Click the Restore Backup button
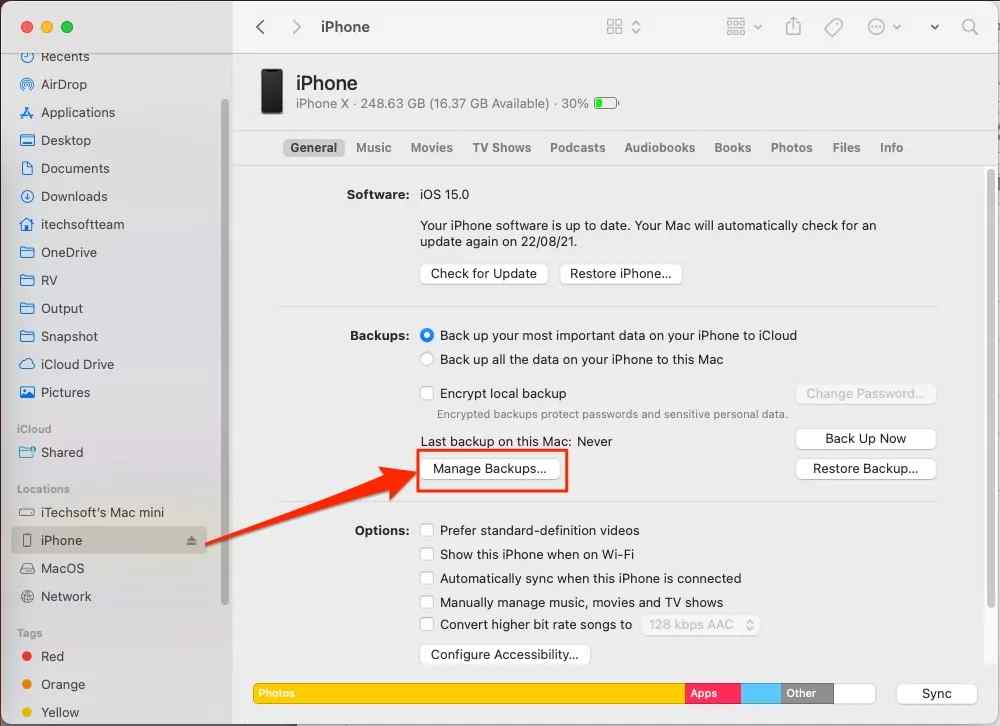The image size is (1000, 726). (865, 469)
